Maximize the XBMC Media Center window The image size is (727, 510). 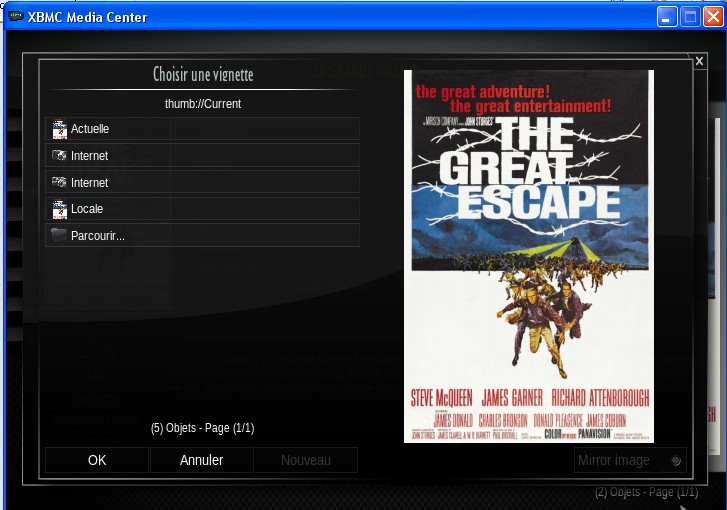coord(690,17)
